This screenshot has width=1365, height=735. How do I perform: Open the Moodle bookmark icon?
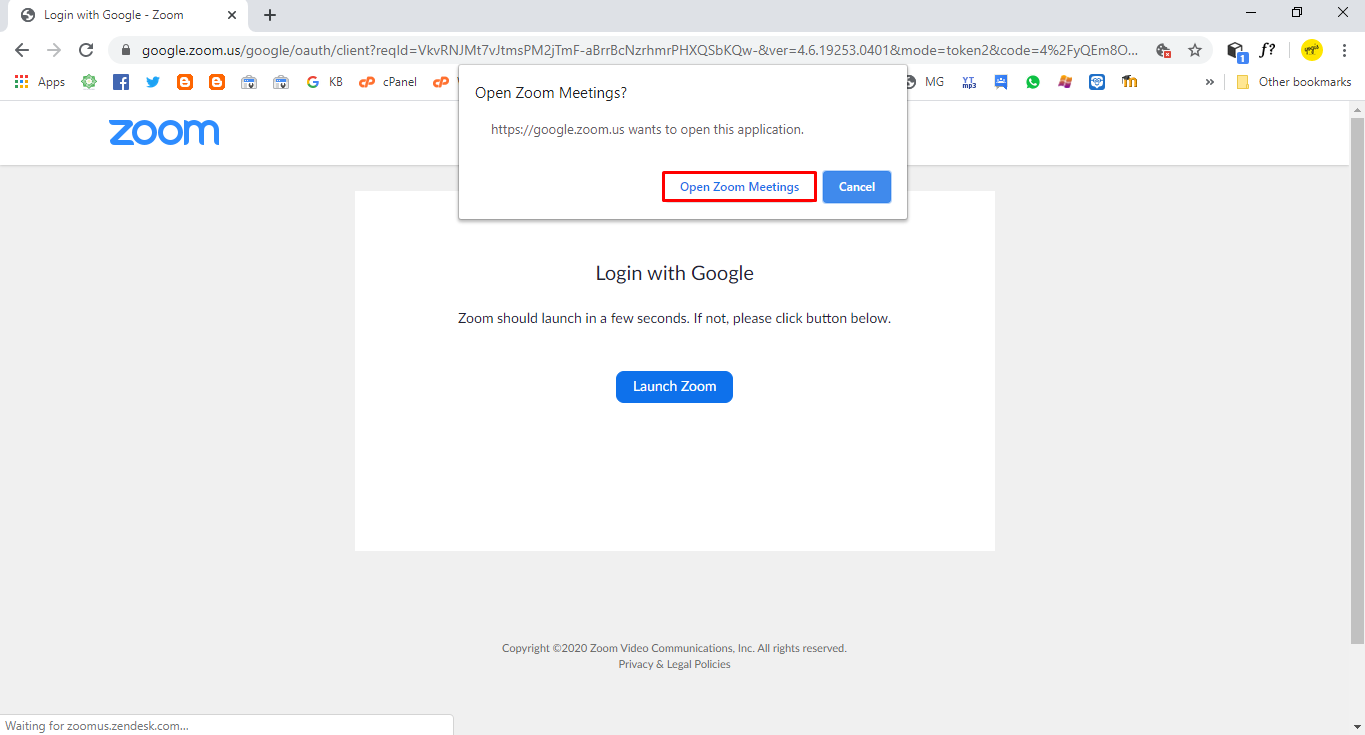[x=1129, y=82]
